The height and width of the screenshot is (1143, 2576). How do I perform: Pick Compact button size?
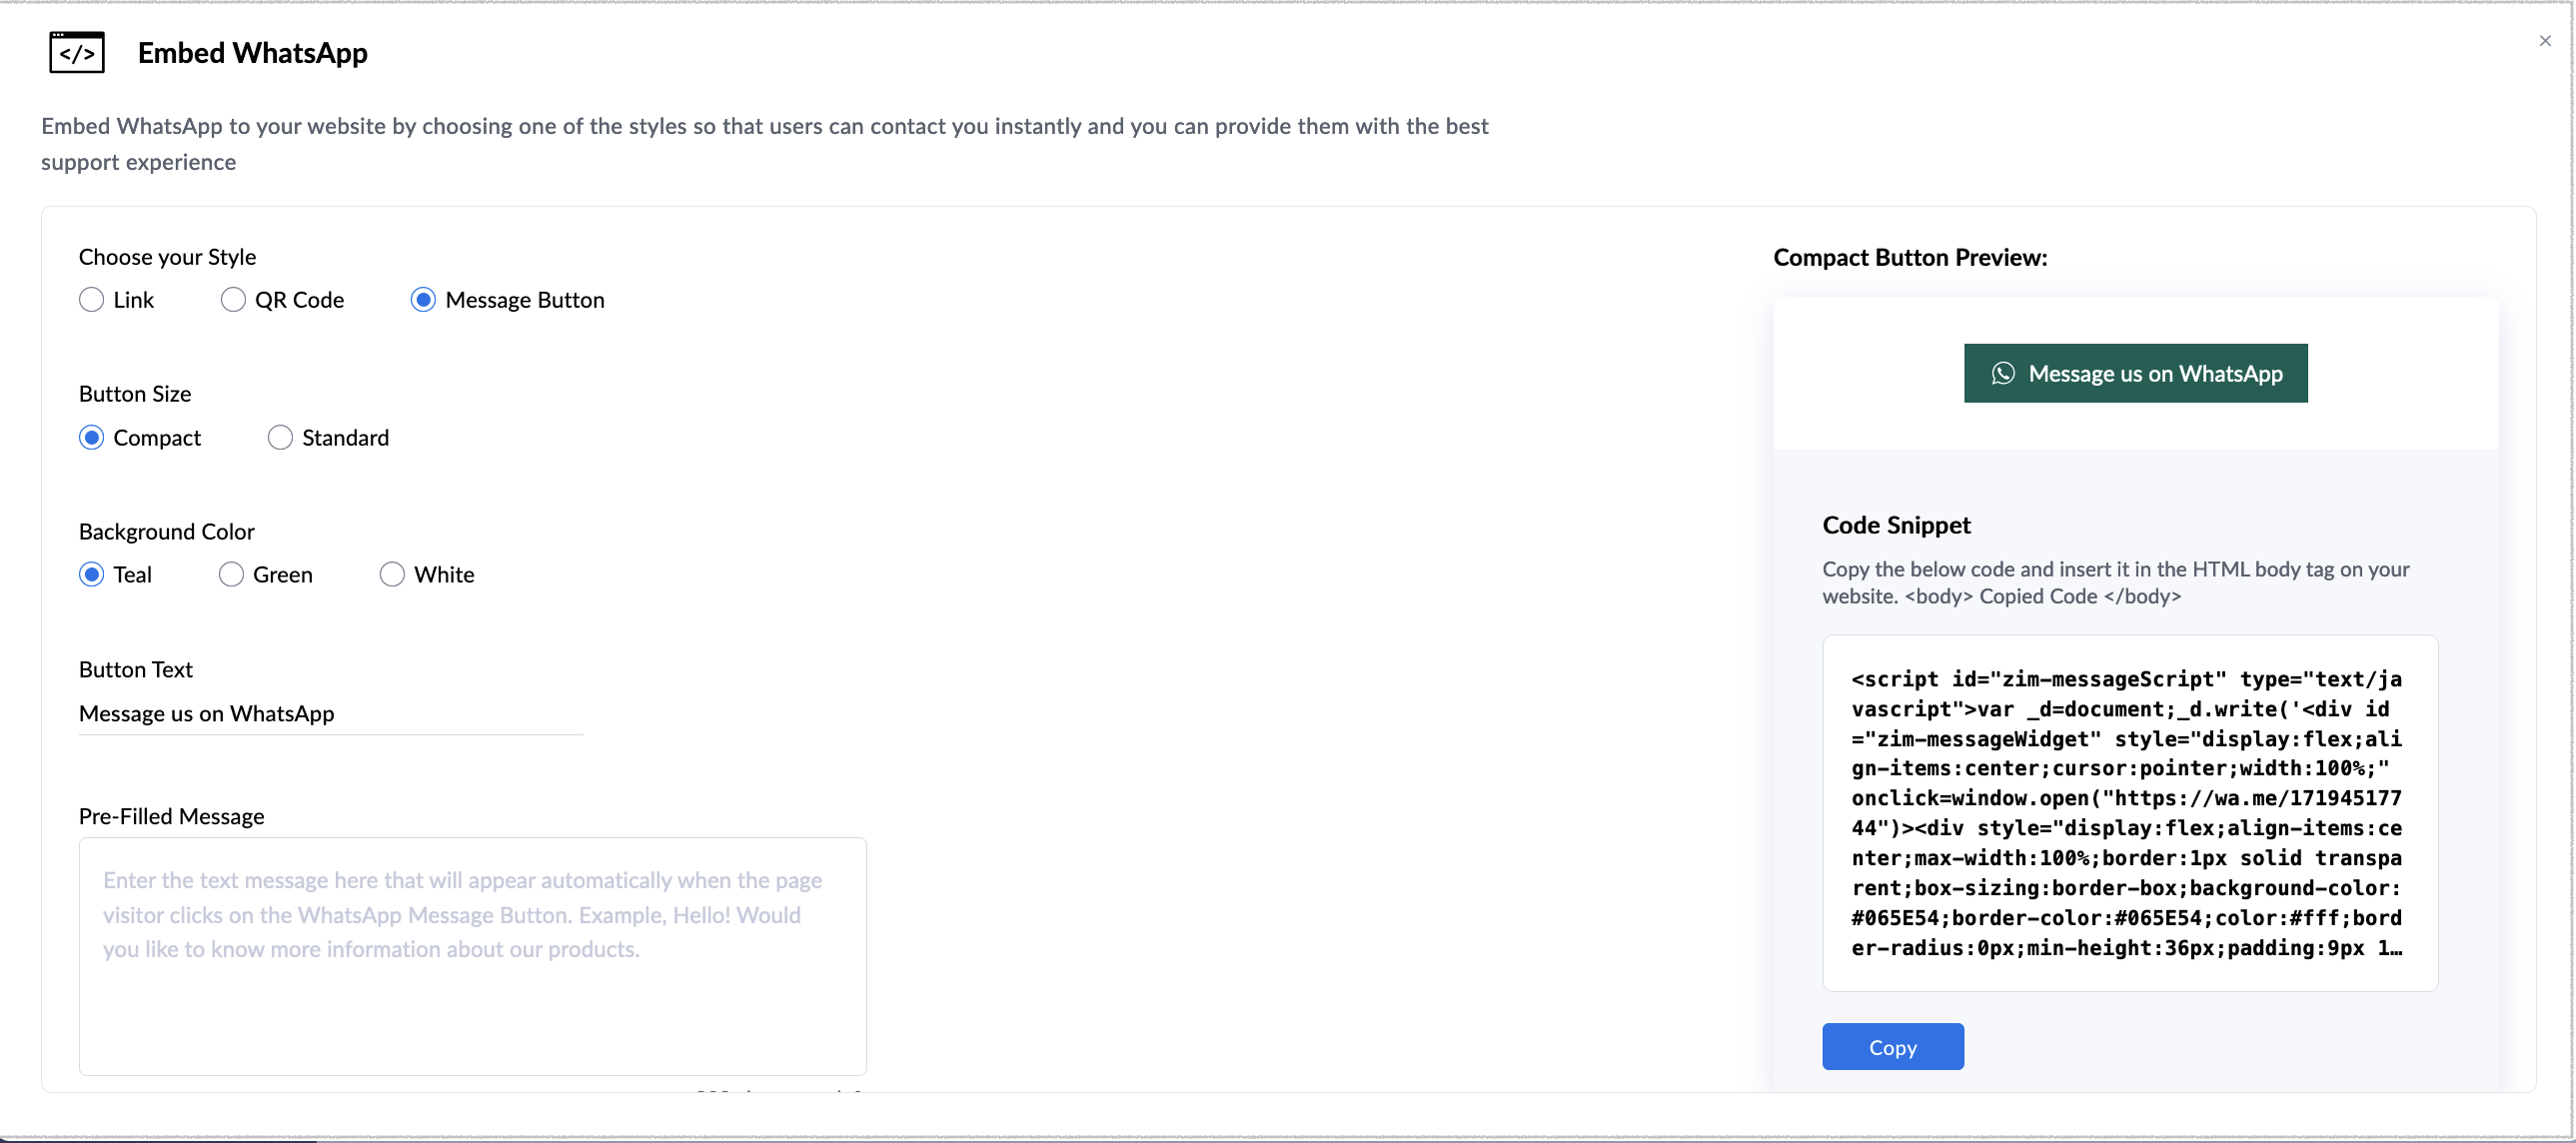(x=92, y=438)
